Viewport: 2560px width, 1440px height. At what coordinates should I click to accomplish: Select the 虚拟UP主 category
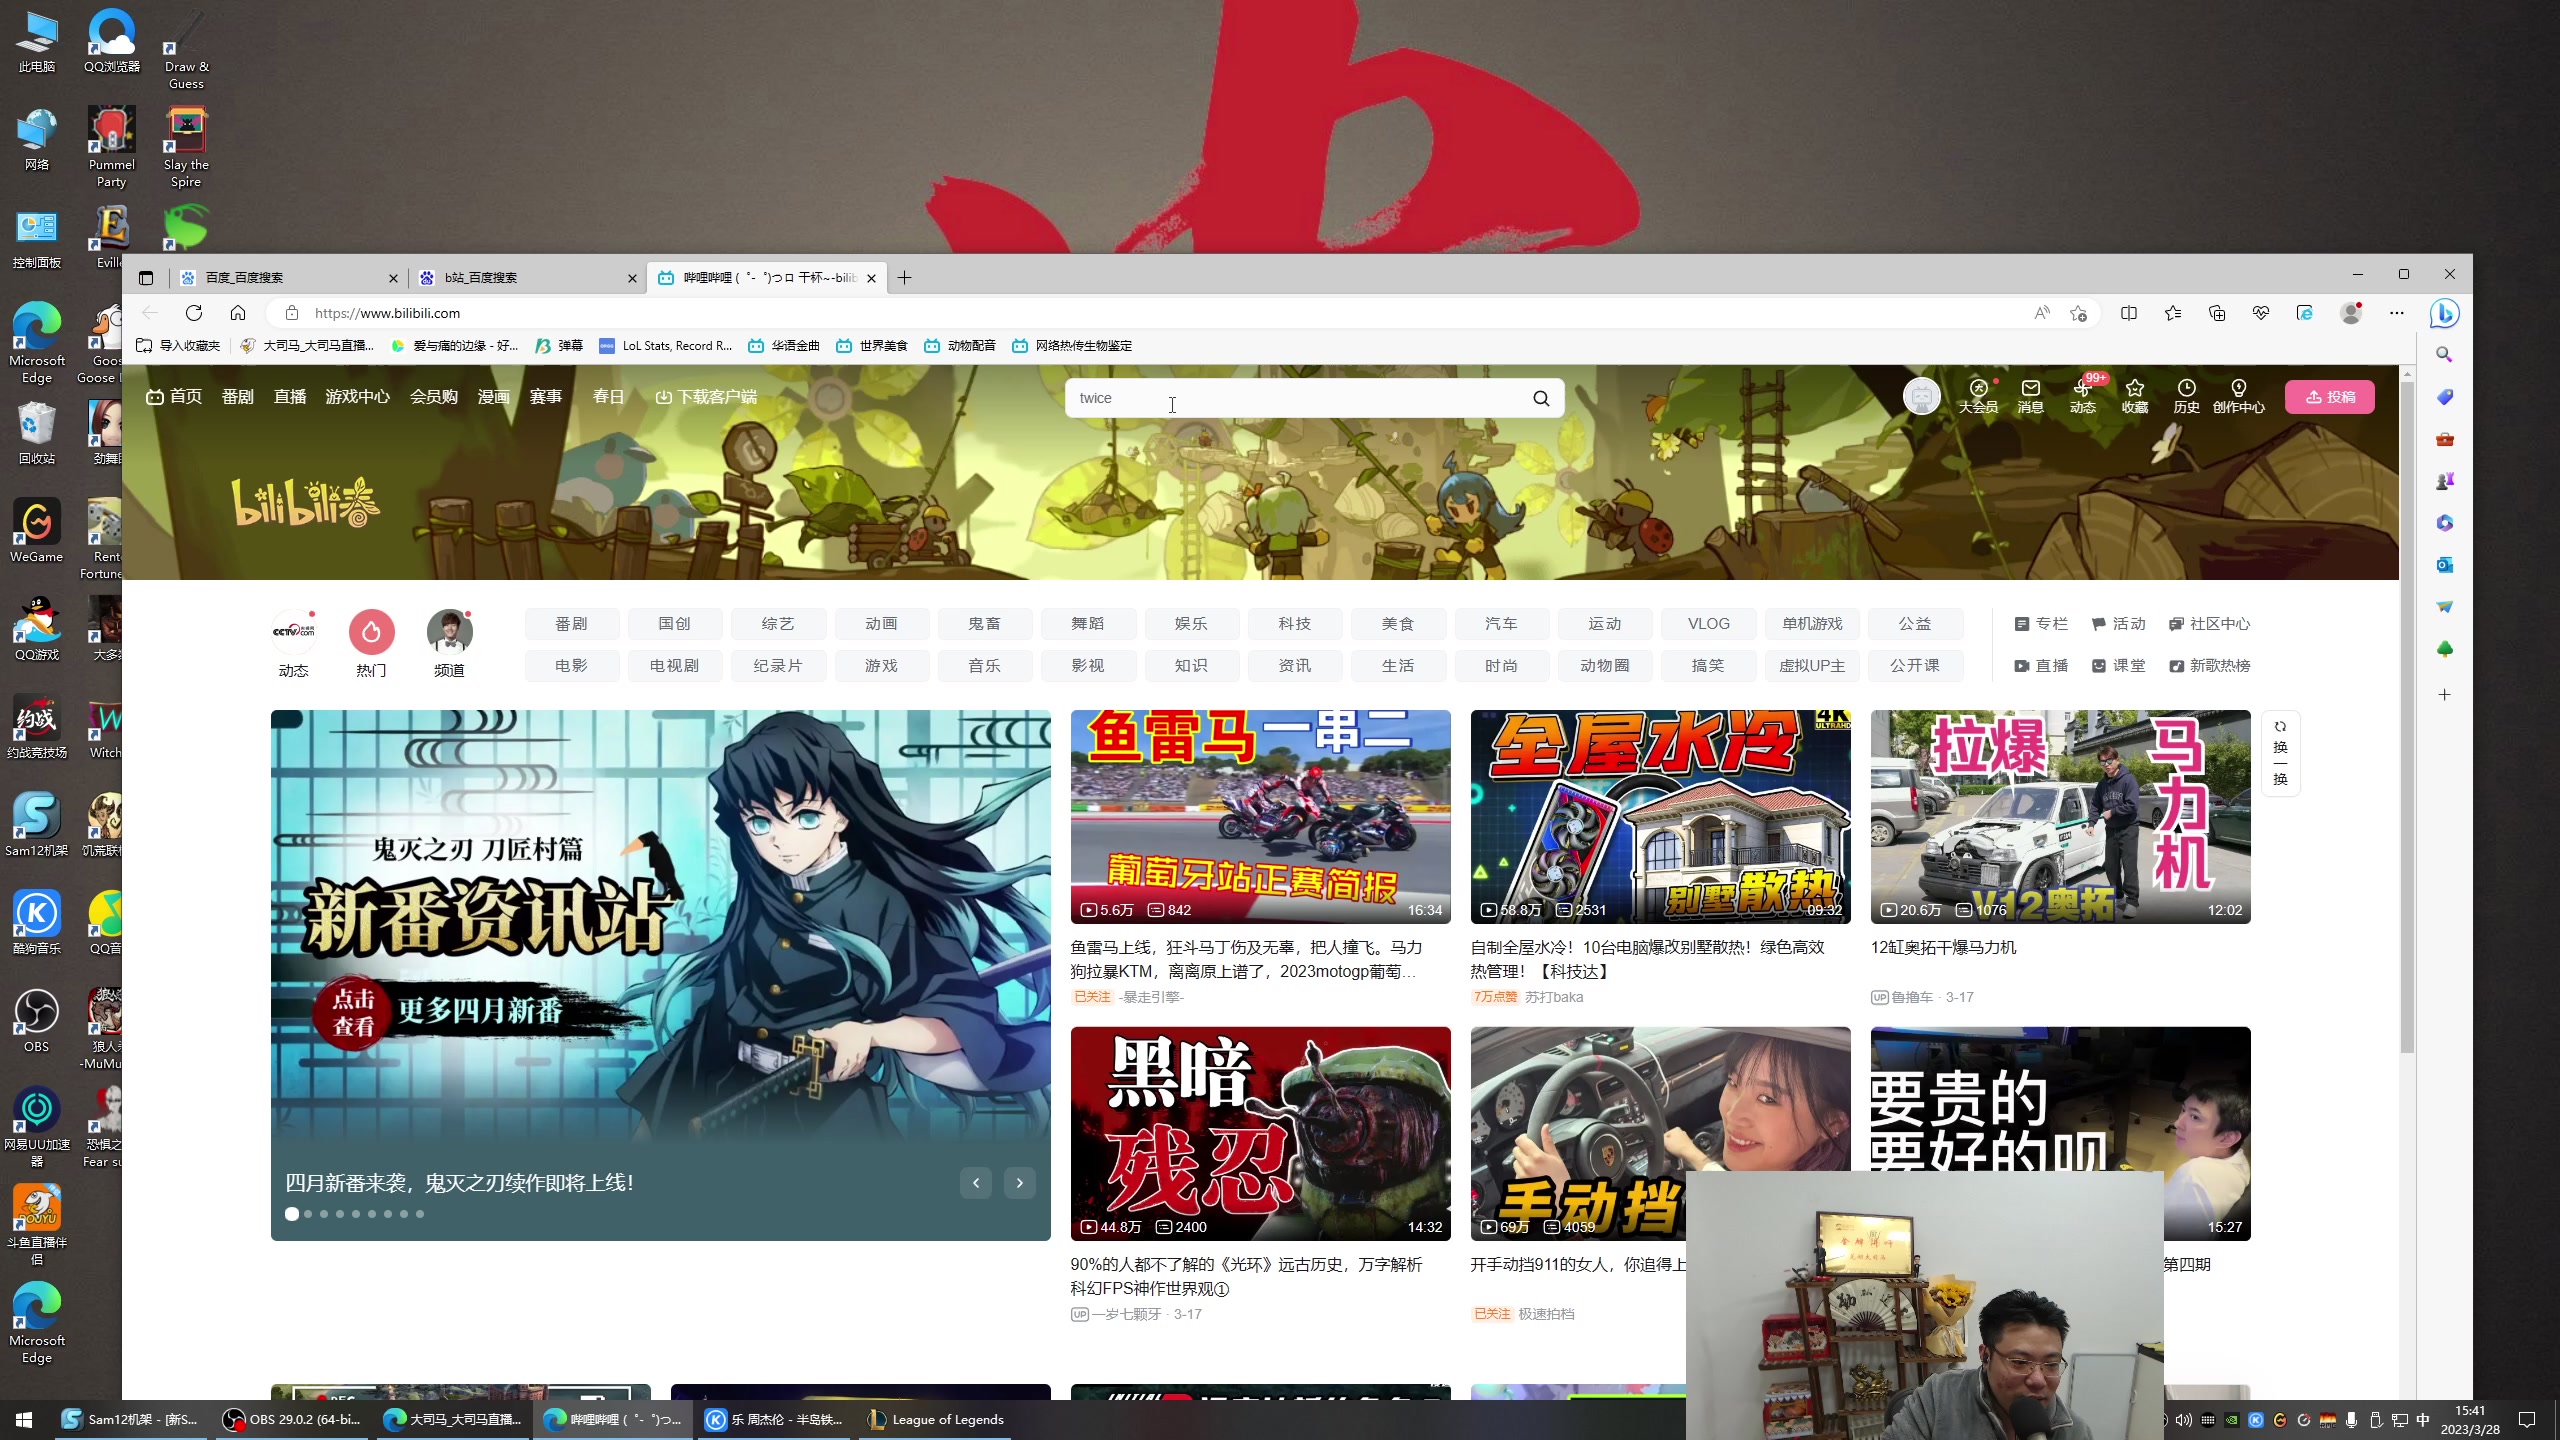point(1812,666)
